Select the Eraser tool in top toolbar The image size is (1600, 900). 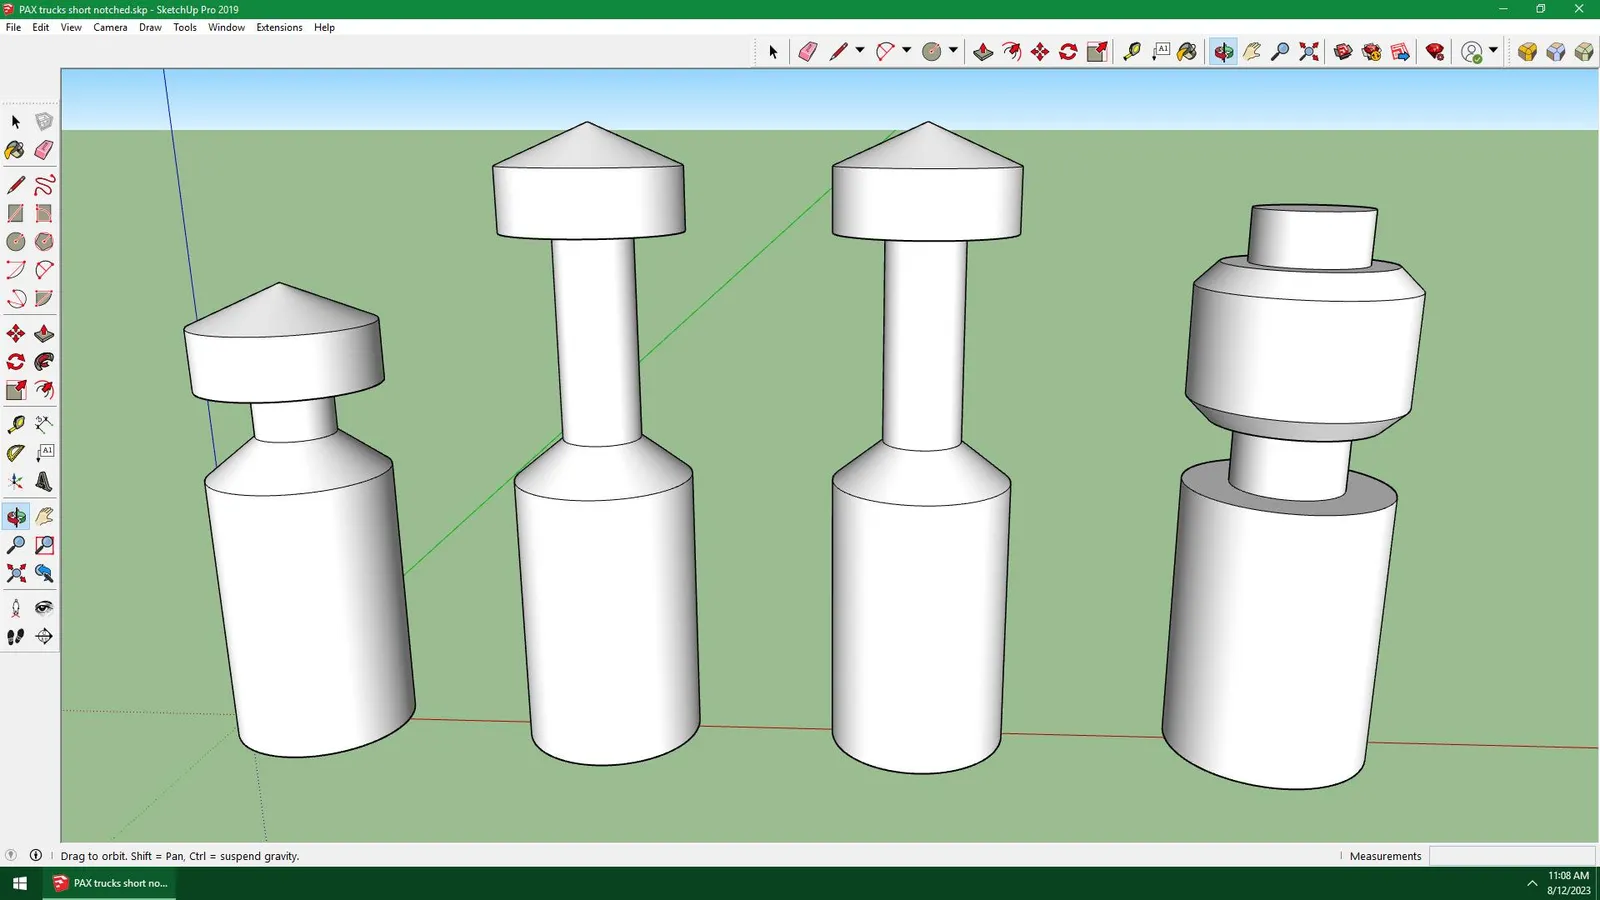(x=807, y=52)
